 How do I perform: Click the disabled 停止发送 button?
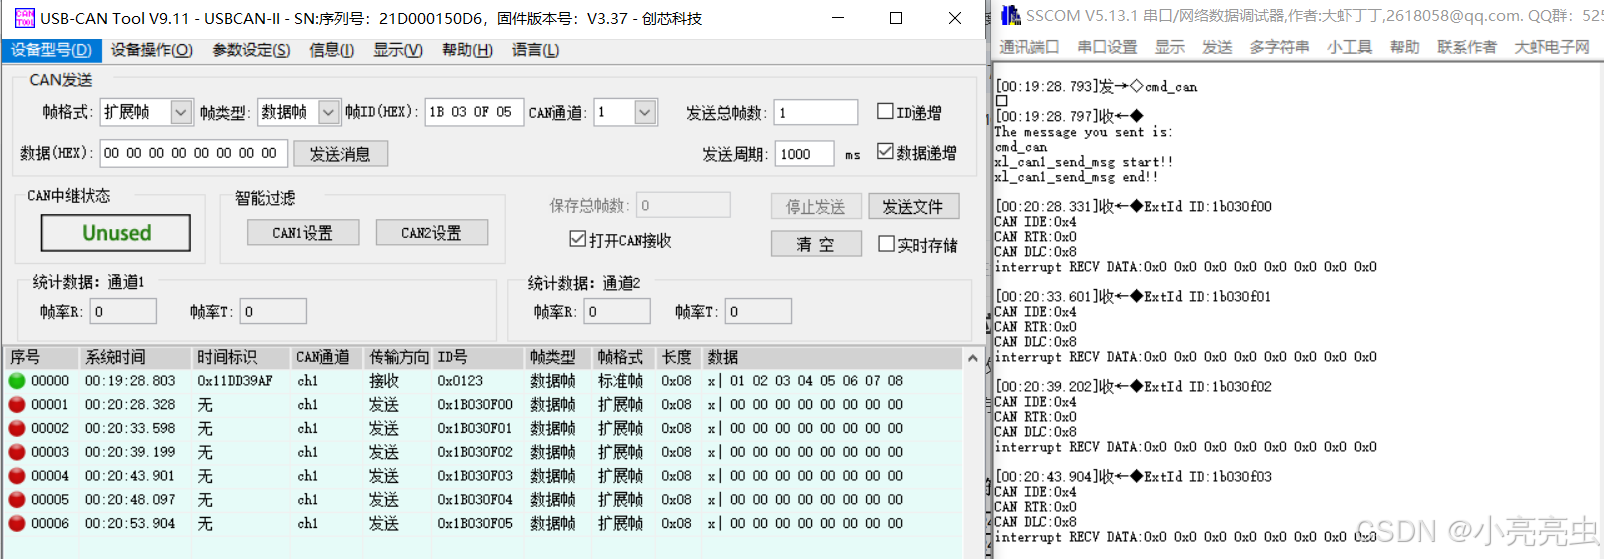pyautogui.click(x=816, y=206)
